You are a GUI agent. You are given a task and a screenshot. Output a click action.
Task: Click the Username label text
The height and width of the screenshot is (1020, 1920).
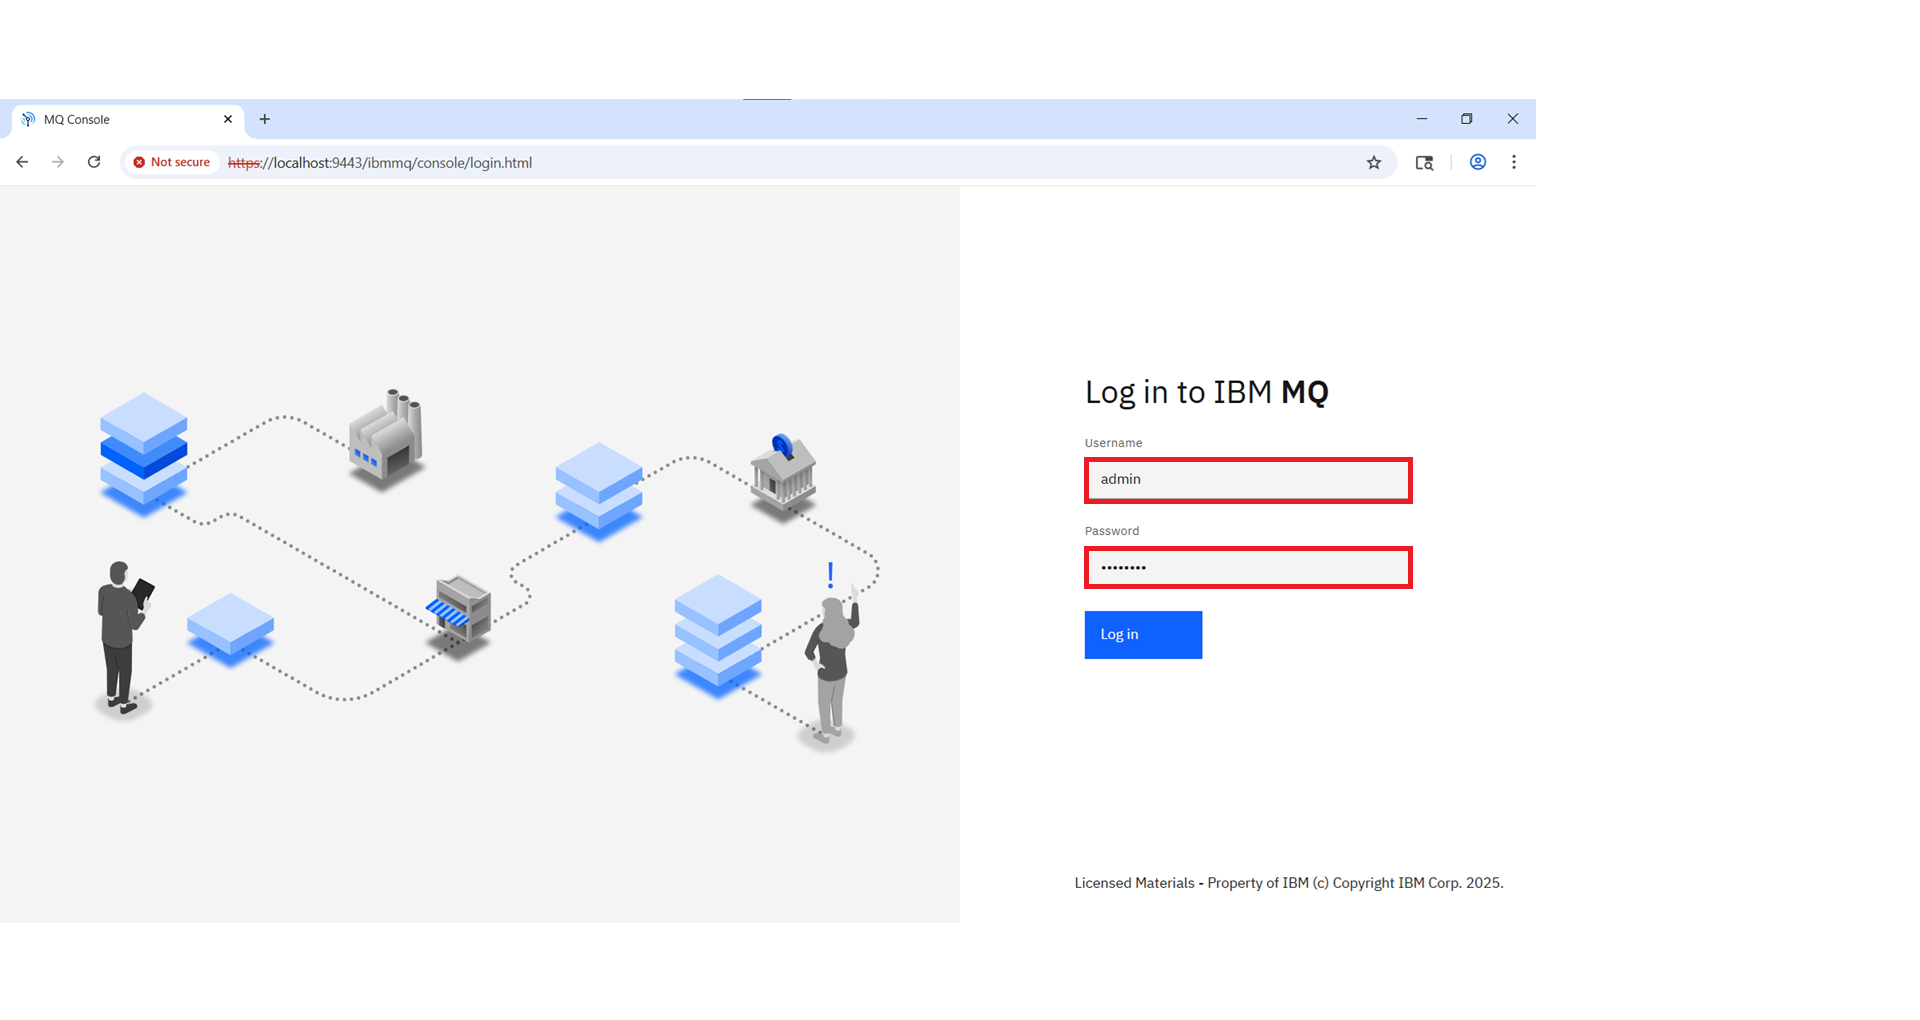click(x=1113, y=443)
